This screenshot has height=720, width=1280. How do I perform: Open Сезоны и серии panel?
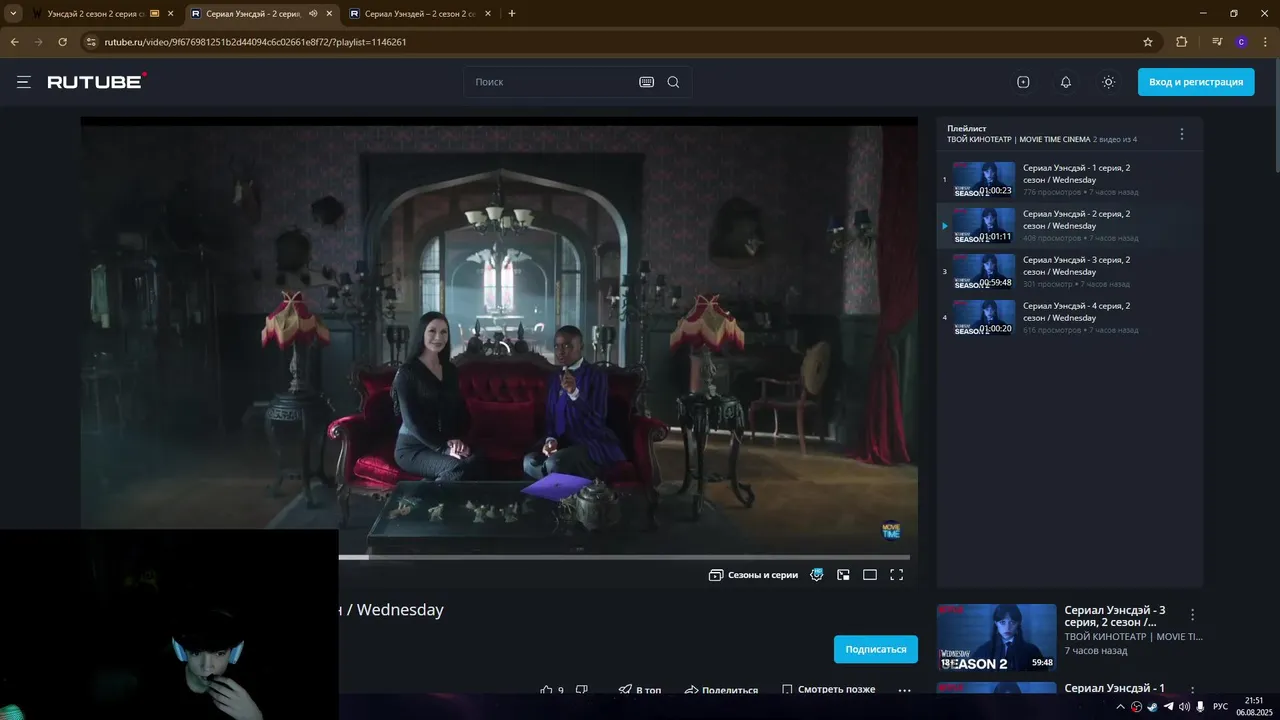click(x=753, y=575)
